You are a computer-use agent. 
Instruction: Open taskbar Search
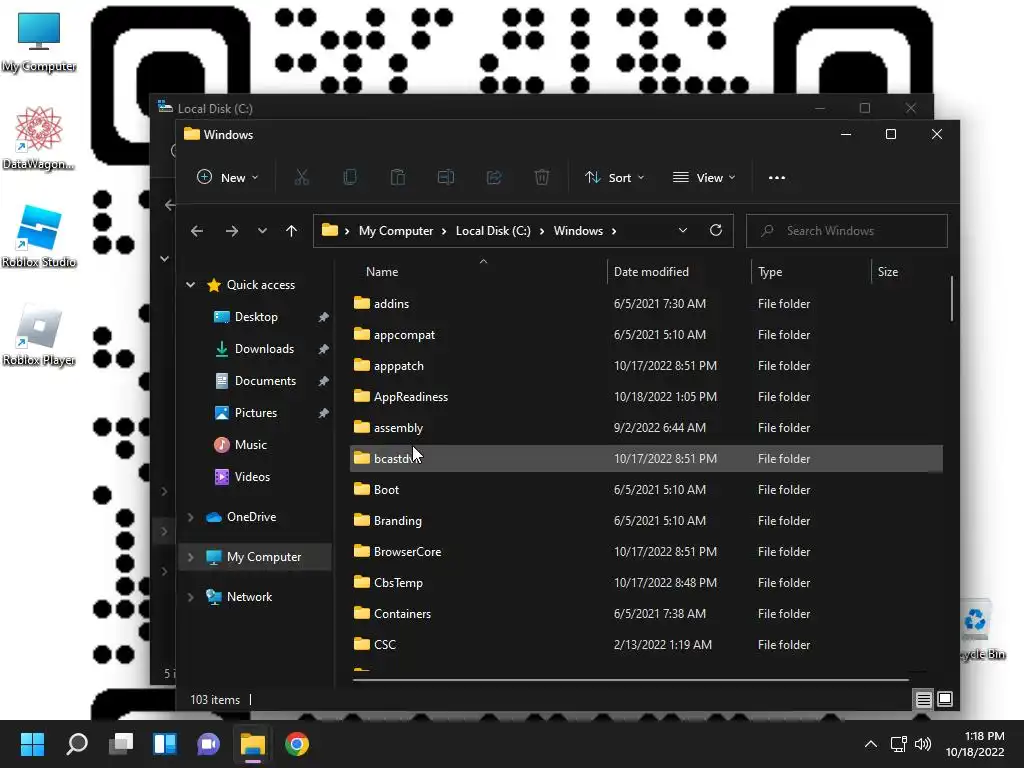pos(77,744)
